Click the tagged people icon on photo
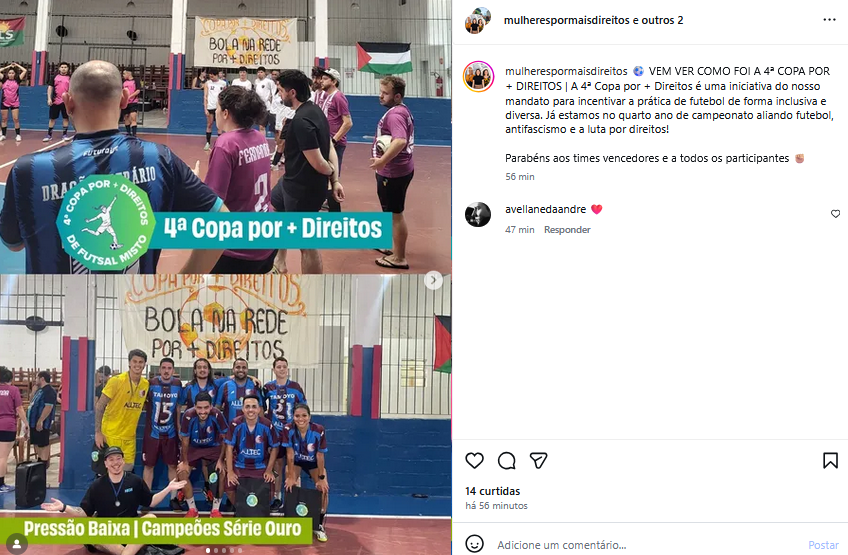 (17, 543)
